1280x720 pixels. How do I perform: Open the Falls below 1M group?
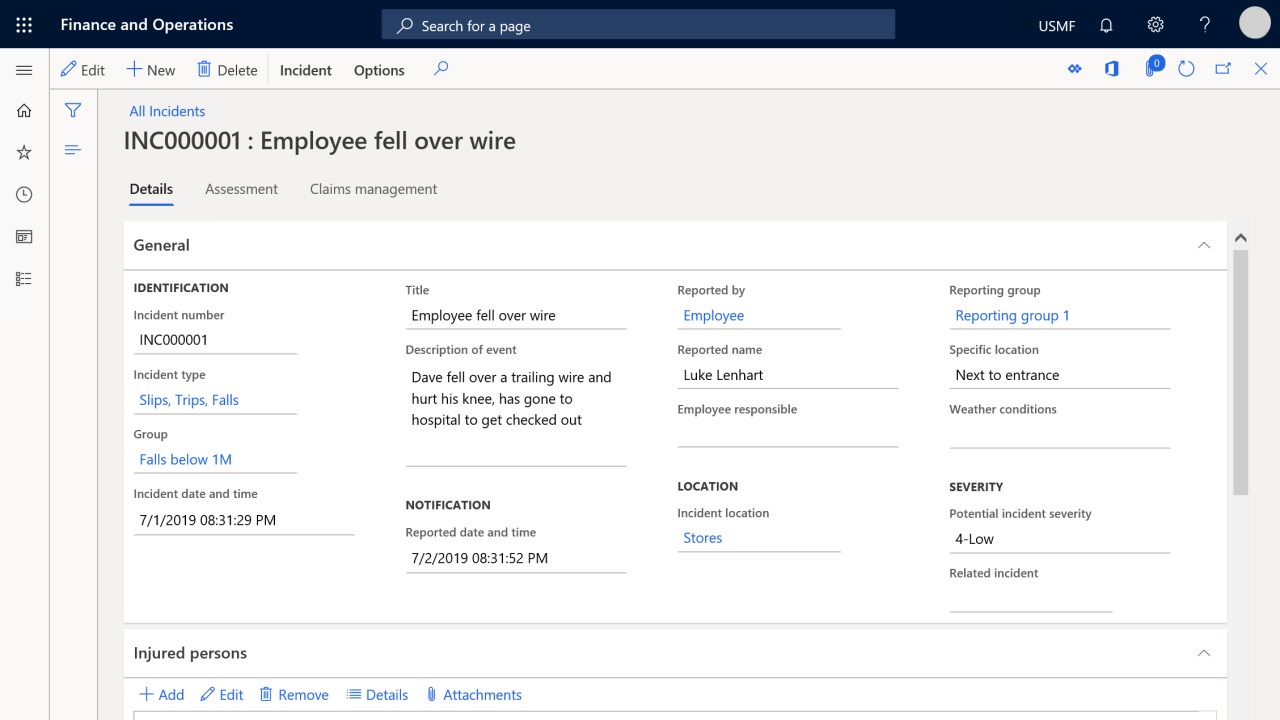click(x=185, y=460)
